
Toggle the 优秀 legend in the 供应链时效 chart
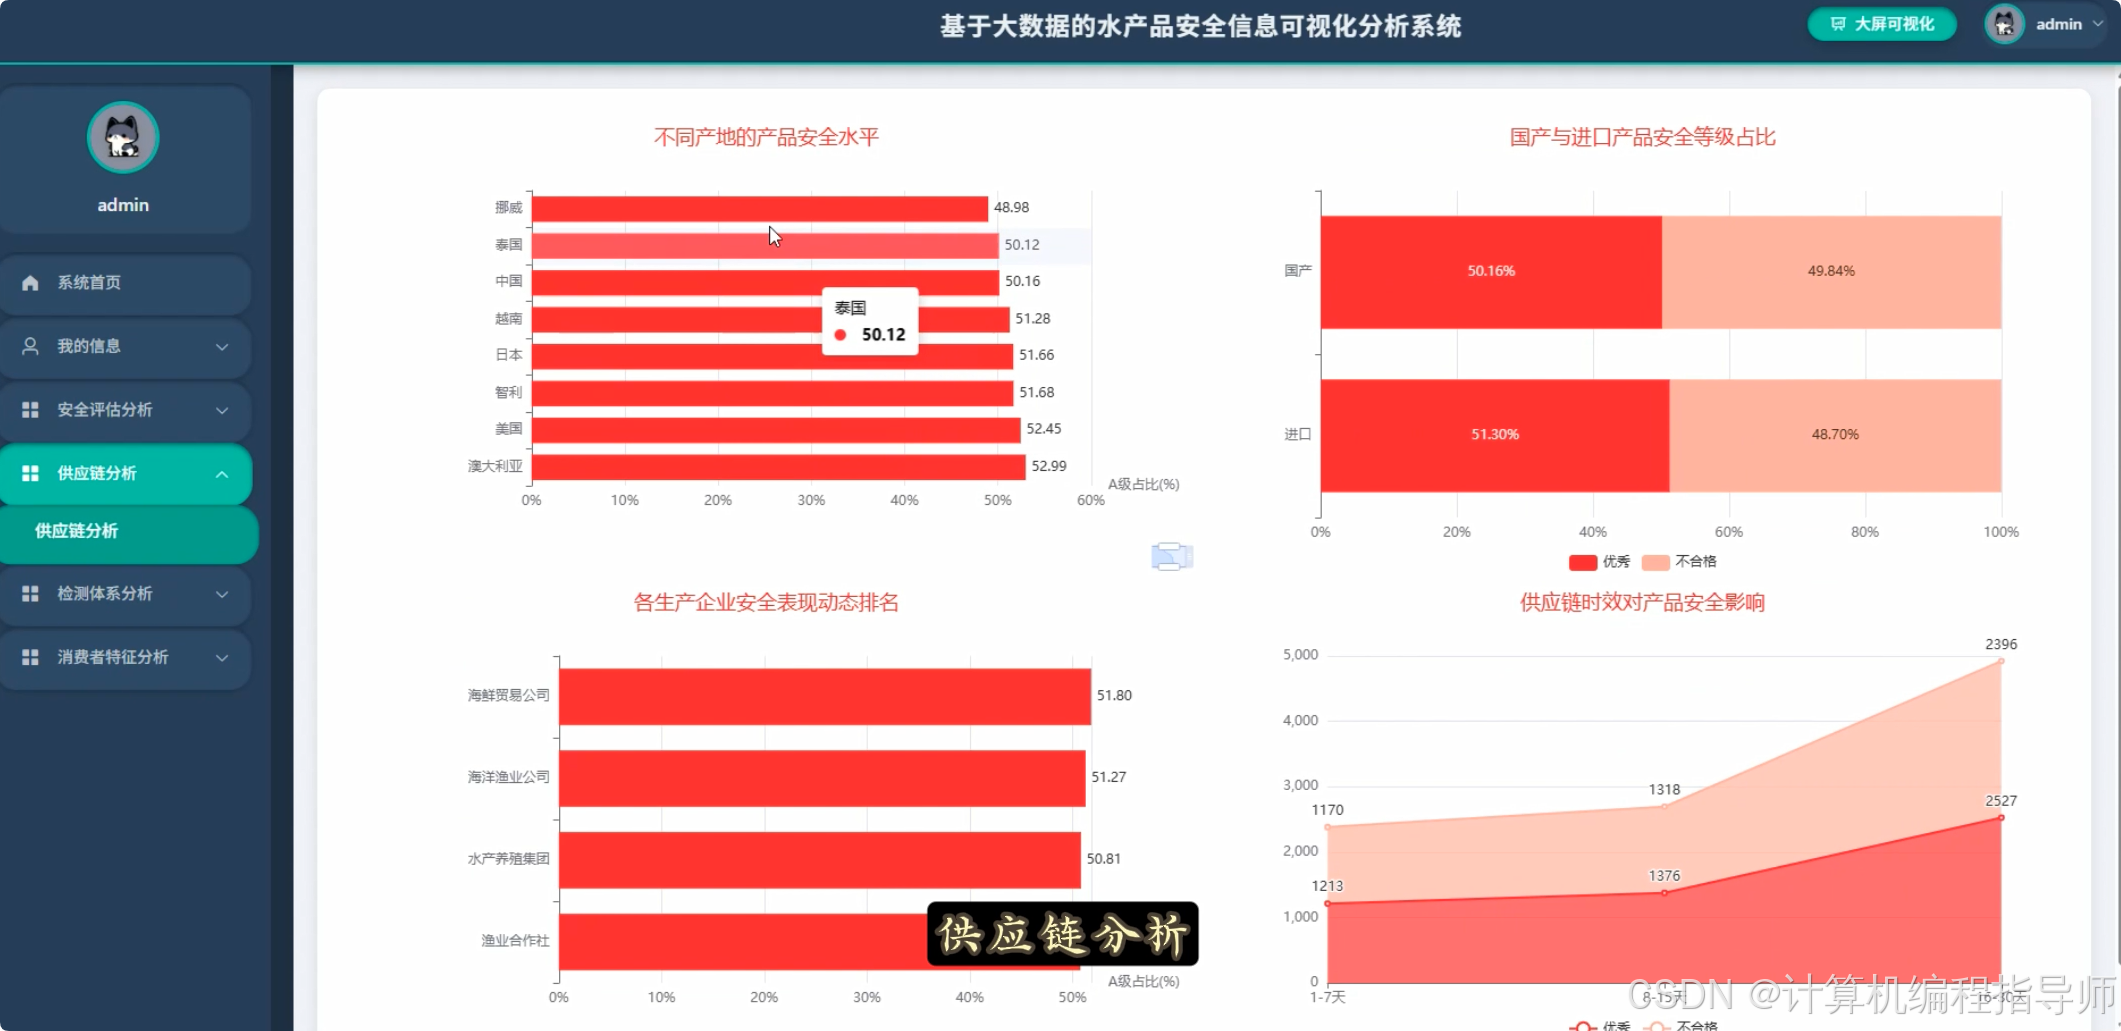coord(1599,1026)
